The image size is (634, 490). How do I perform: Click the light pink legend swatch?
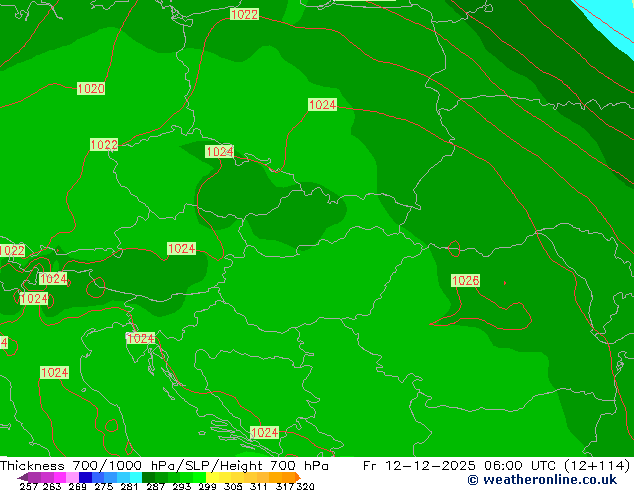click(72, 477)
